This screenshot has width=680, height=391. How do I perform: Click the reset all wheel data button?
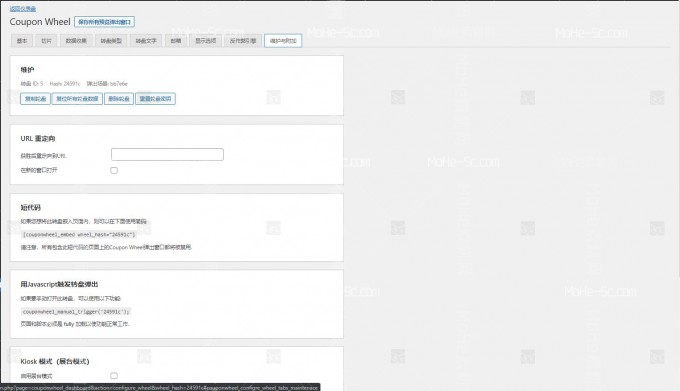tap(77, 99)
